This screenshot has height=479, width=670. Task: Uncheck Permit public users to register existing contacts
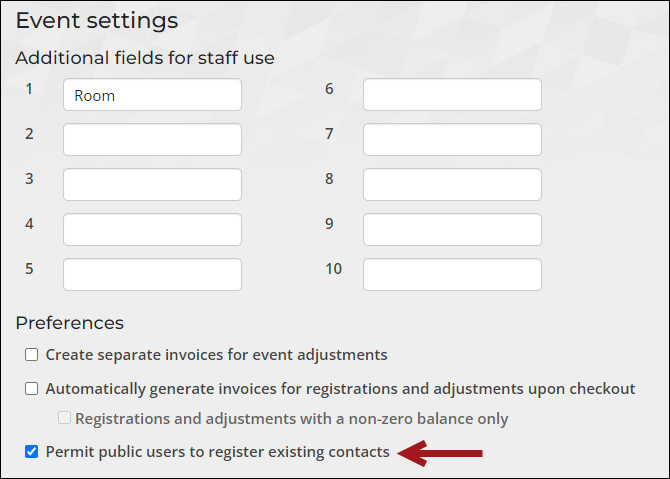(x=32, y=452)
